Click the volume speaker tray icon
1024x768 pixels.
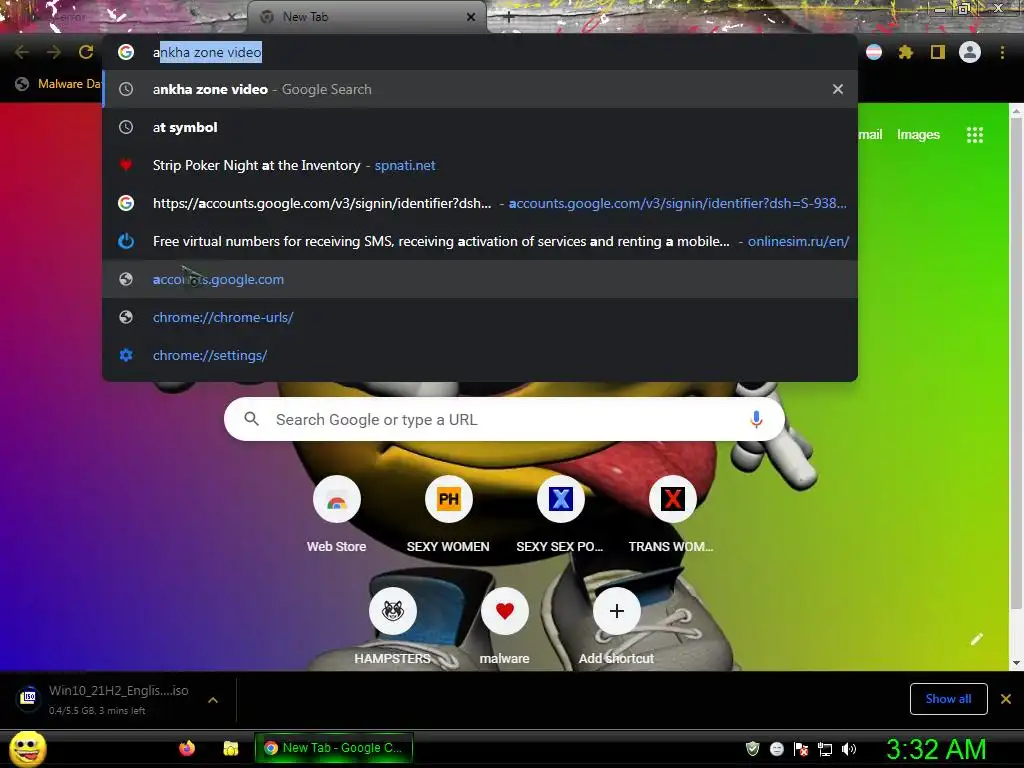point(849,749)
